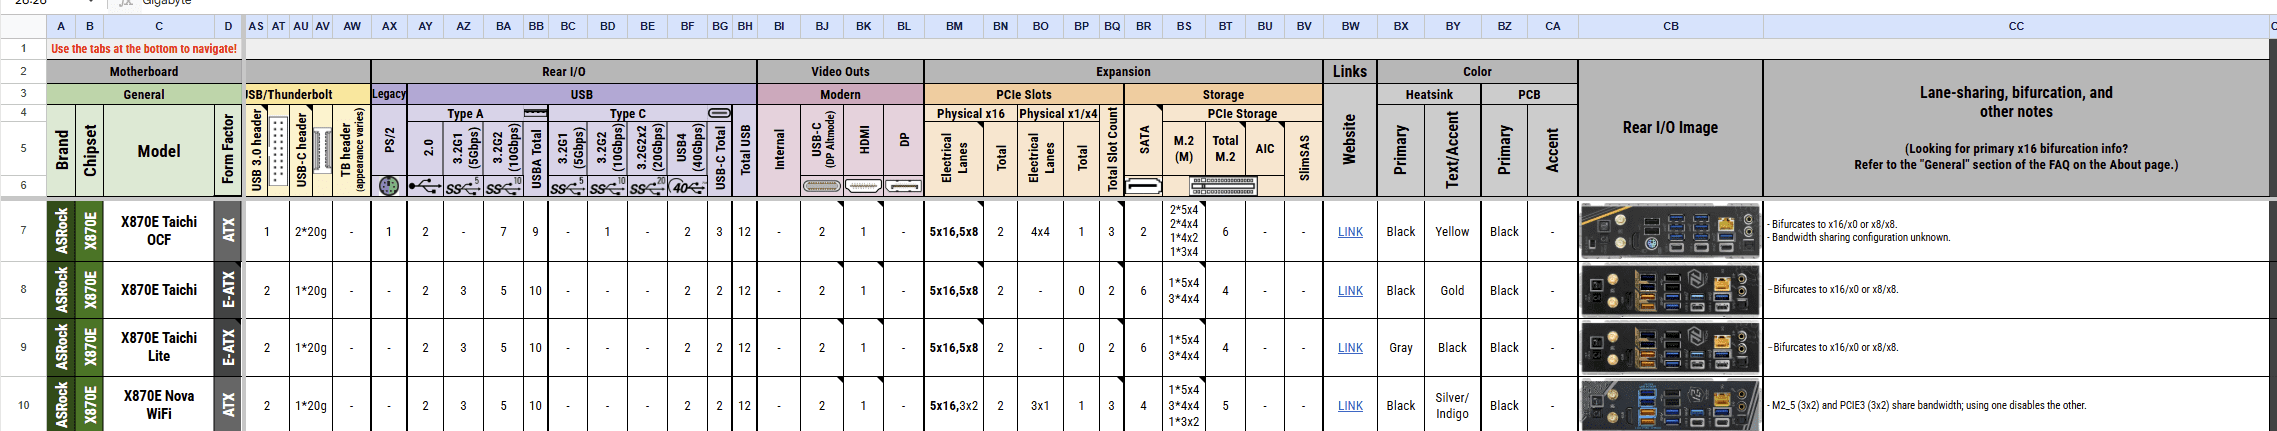
Task: Click the 'Form Factor' header cell
Action: coord(228,151)
